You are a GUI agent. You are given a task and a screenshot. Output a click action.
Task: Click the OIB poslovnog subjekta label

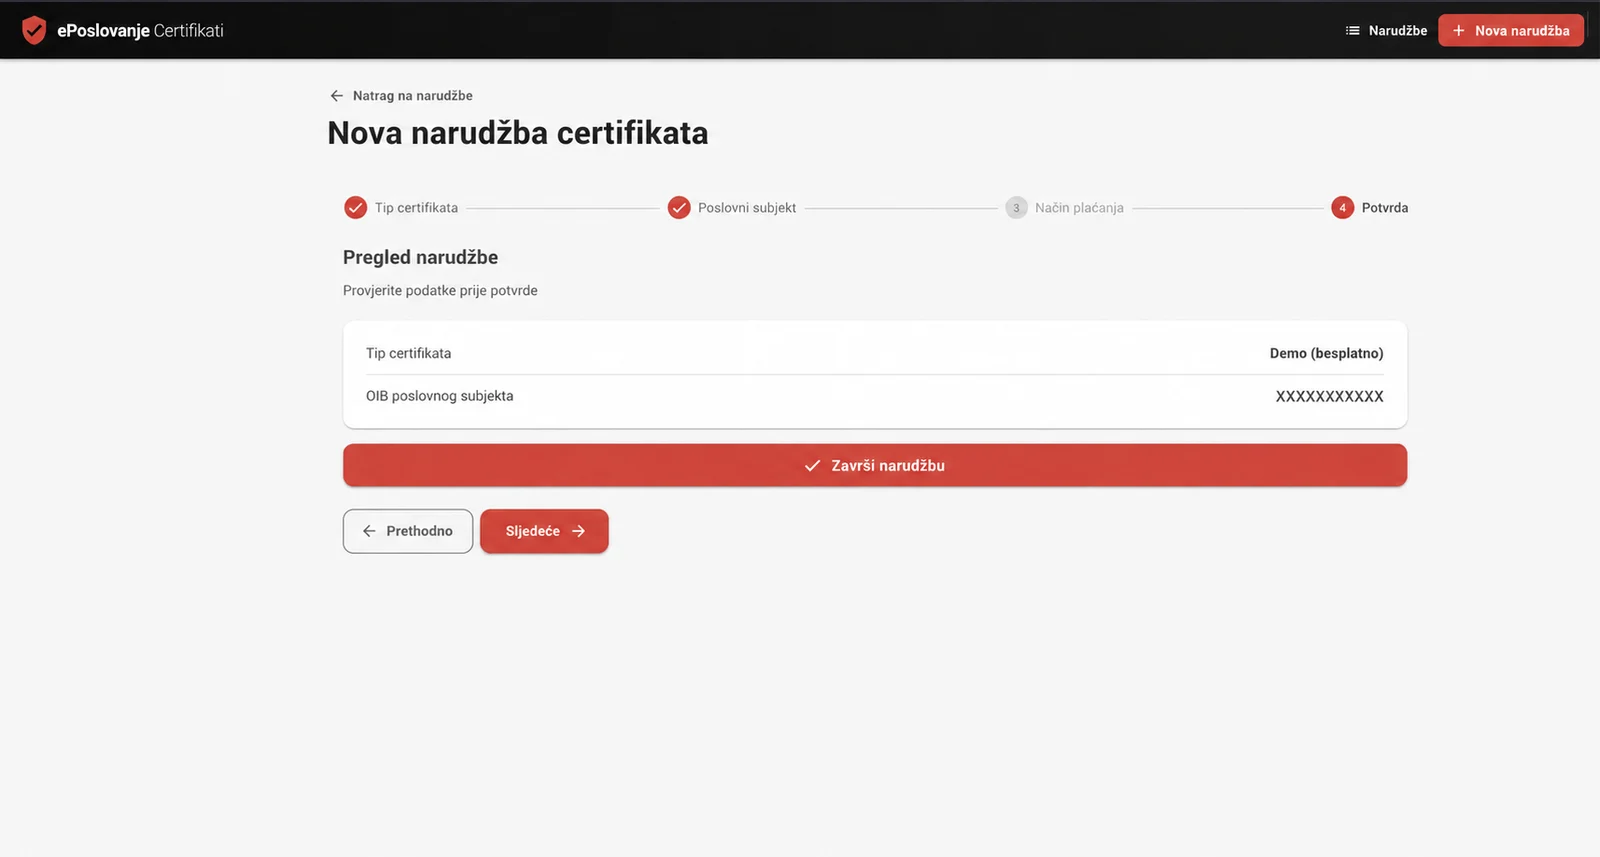pos(440,396)
